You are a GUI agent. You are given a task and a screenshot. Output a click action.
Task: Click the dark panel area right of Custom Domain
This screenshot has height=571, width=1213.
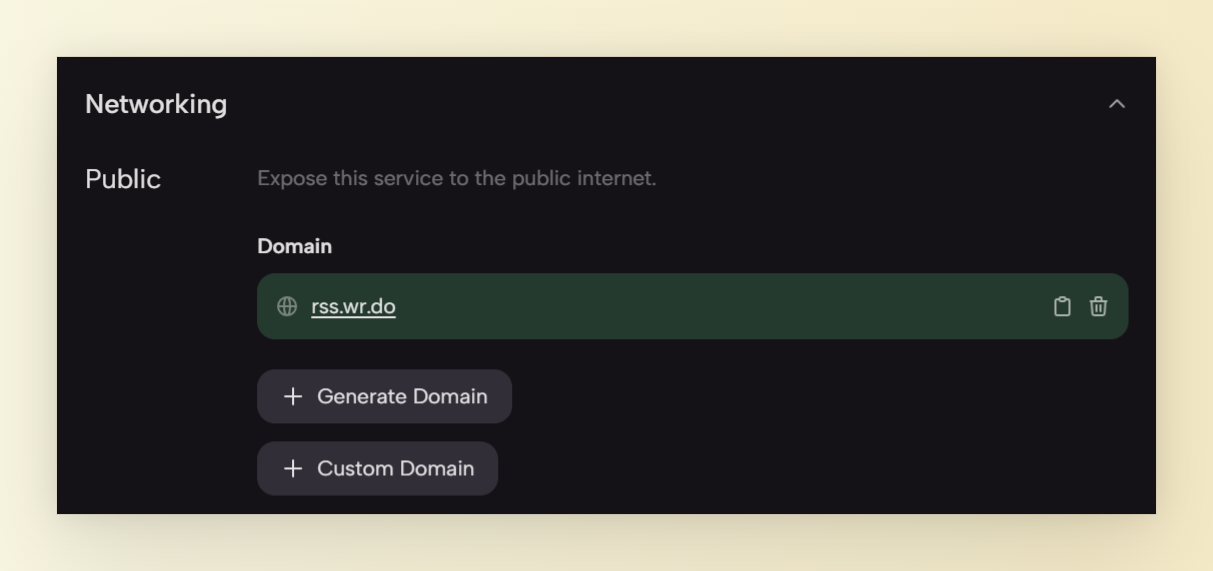pos(800,469)
